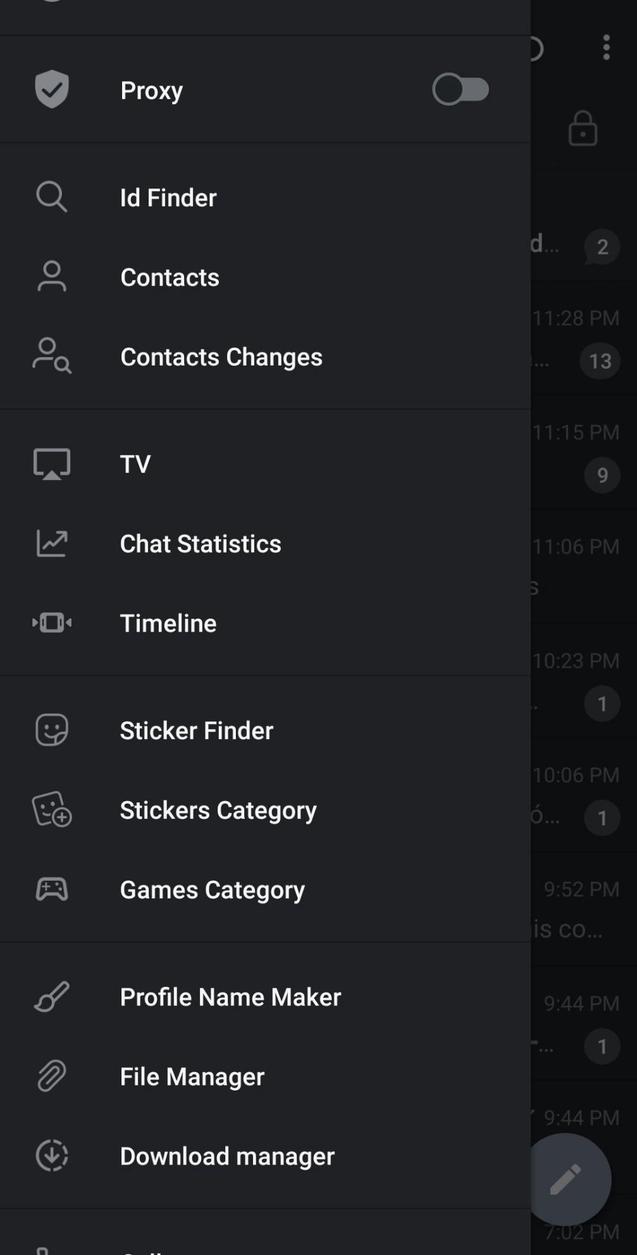The width and height of the screenshot is (637, 1255).
Task: Tap the unread badge showing 9
Action: 602,475
